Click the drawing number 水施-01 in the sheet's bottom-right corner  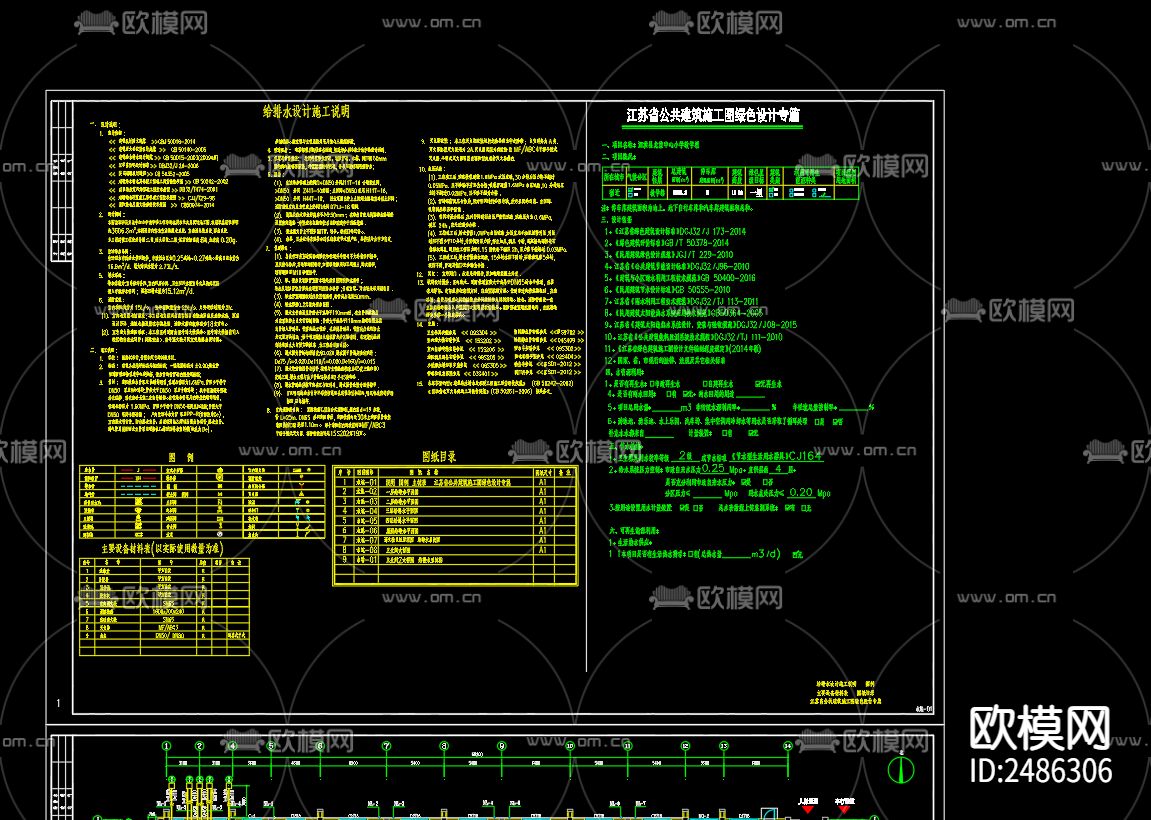(x=925, y=709)
